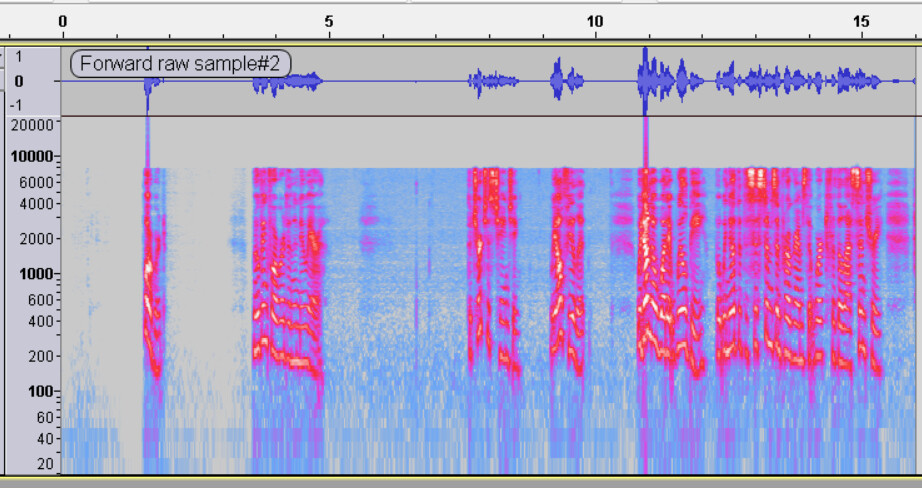Click the 6000 label on the frequency scale
Screen dimensions: 922x488
click(x=36, y=183)
